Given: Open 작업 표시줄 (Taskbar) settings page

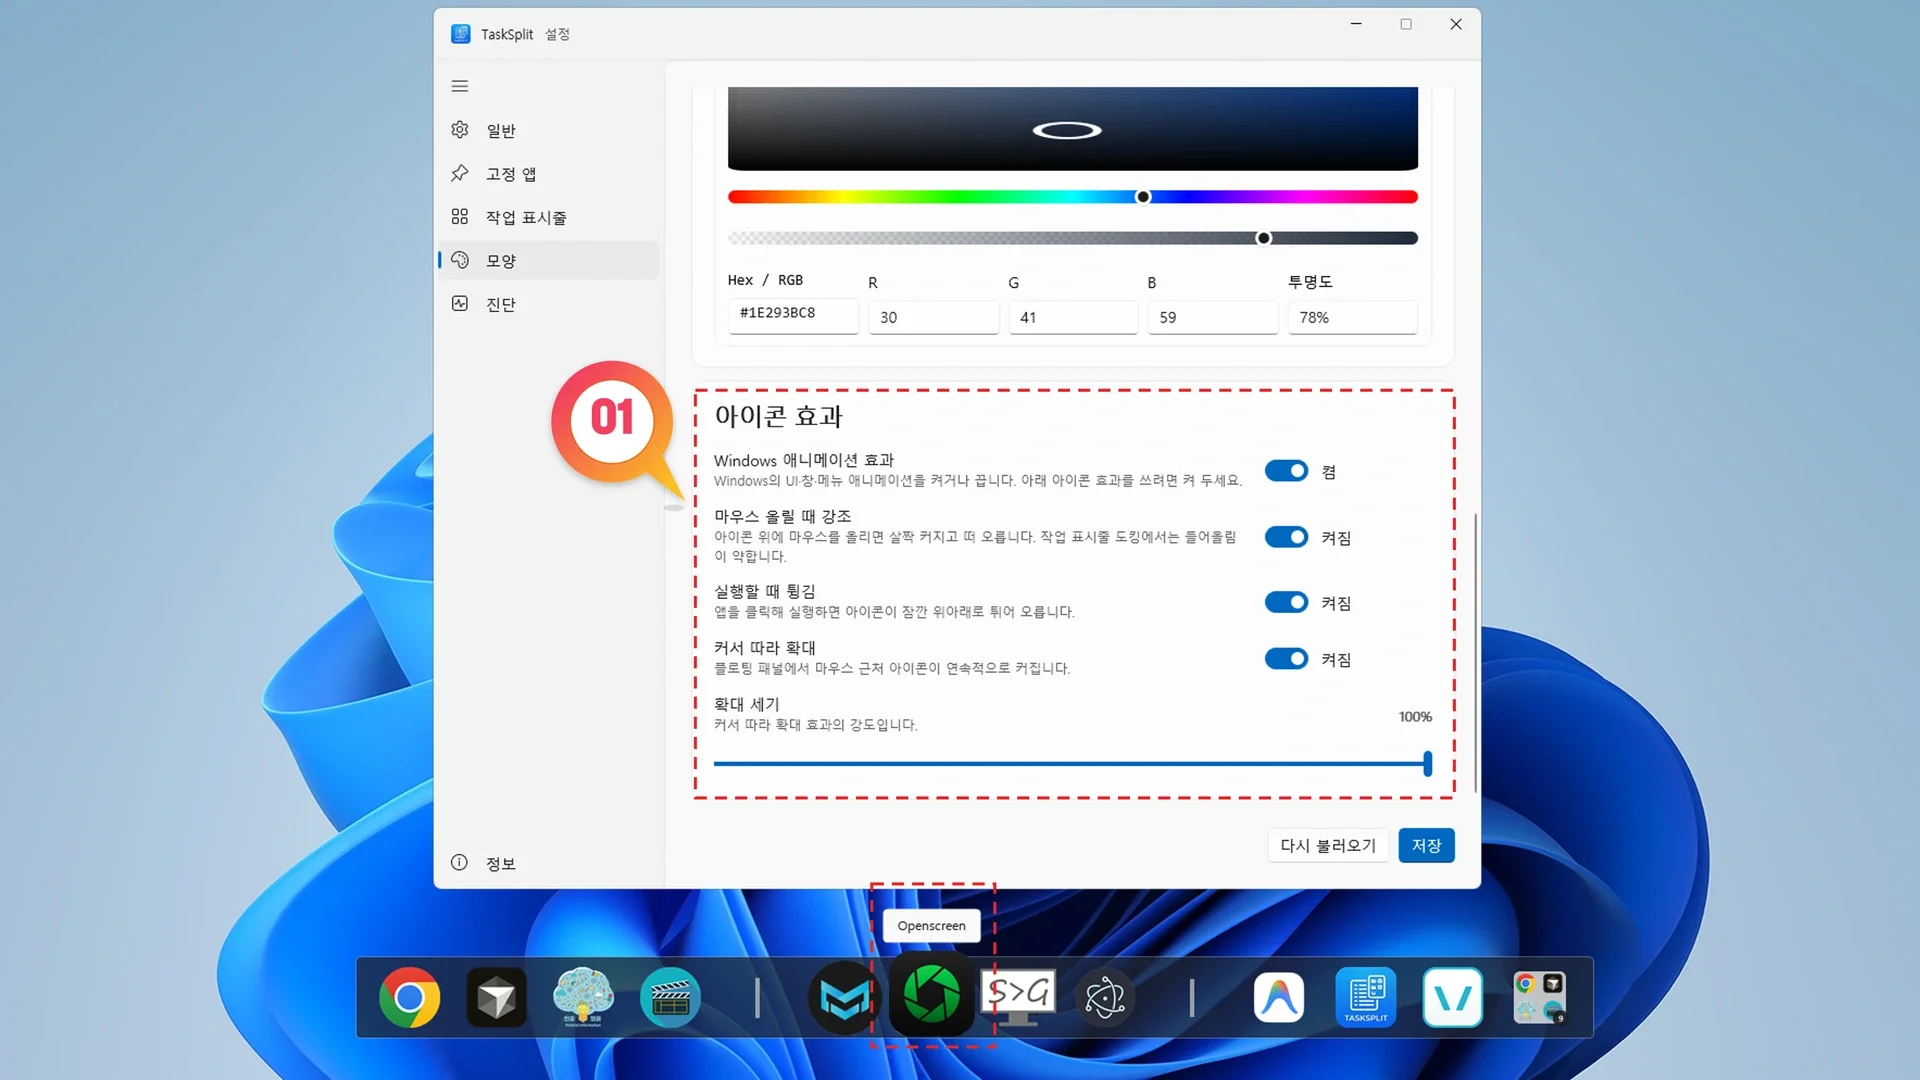Looking at the screenshot, I should (x=548, y=217).
